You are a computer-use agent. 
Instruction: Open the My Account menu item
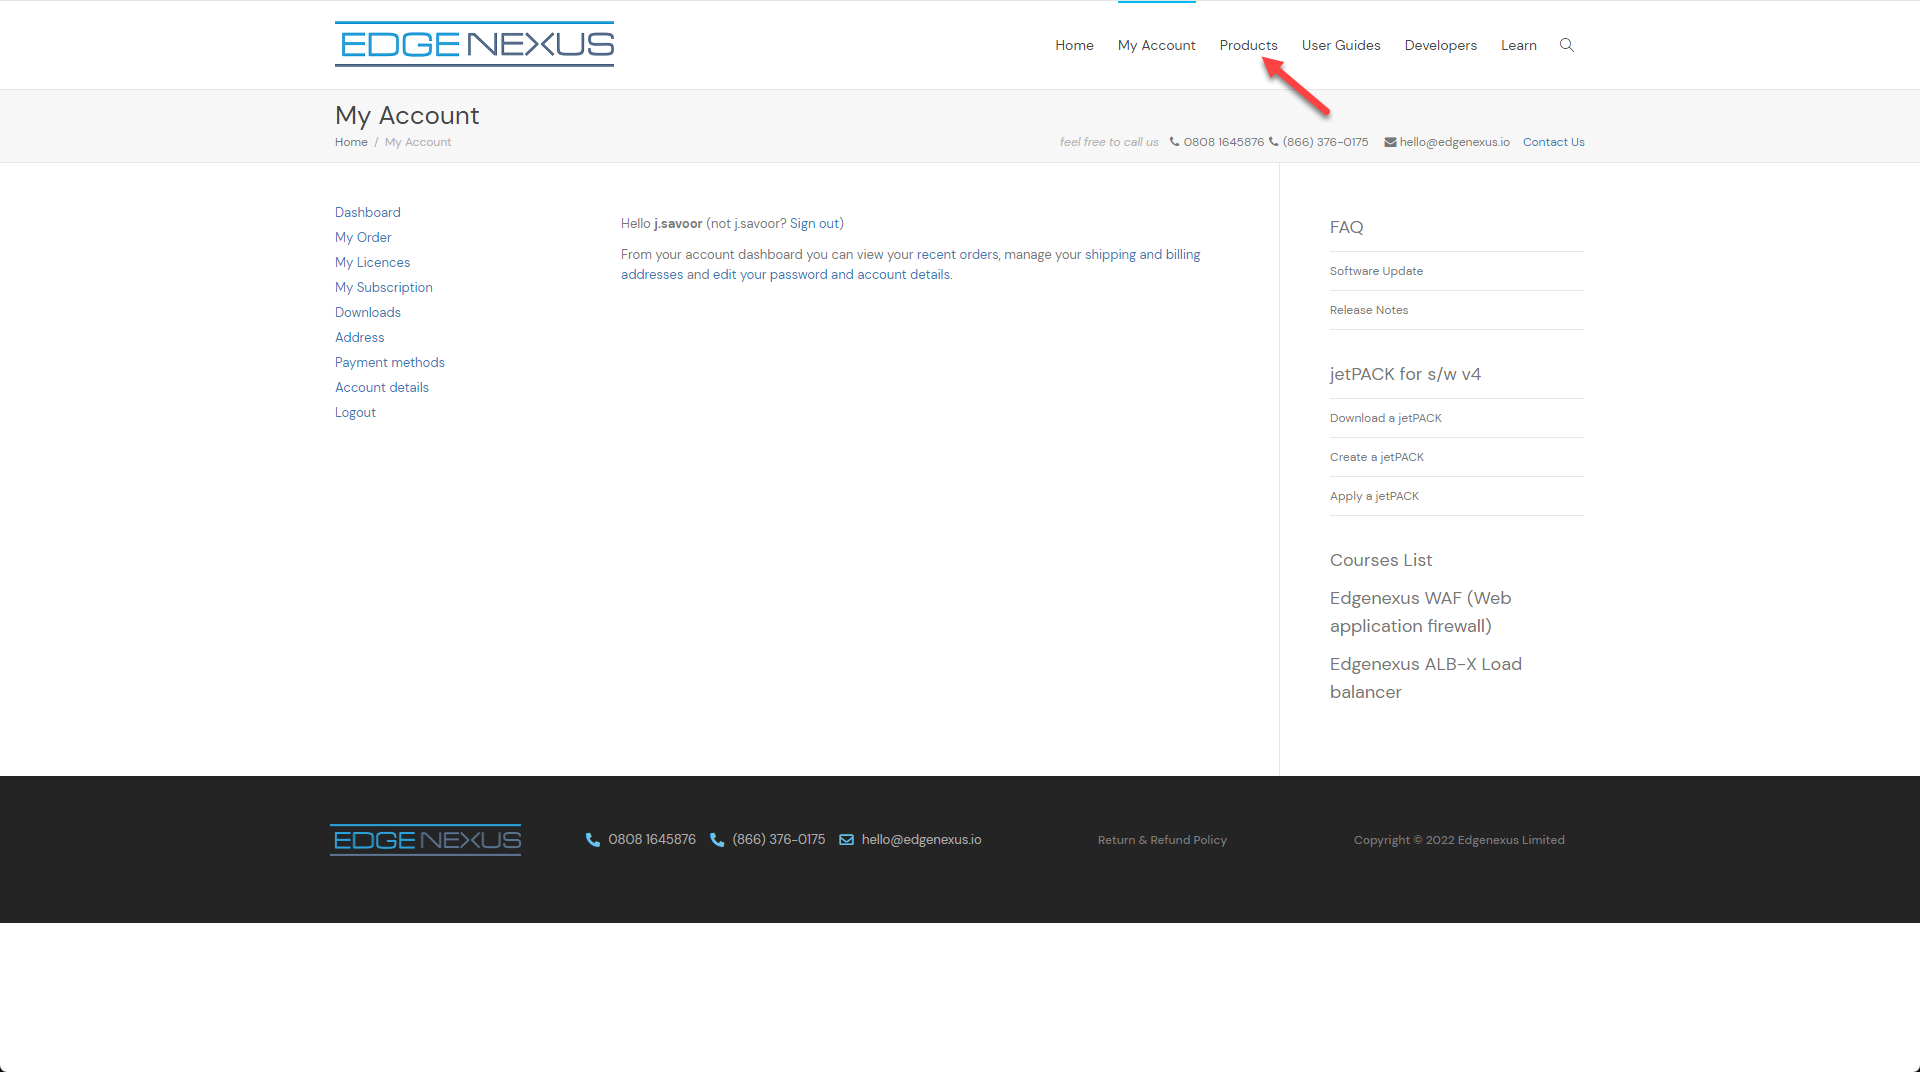pos(1156,45)
